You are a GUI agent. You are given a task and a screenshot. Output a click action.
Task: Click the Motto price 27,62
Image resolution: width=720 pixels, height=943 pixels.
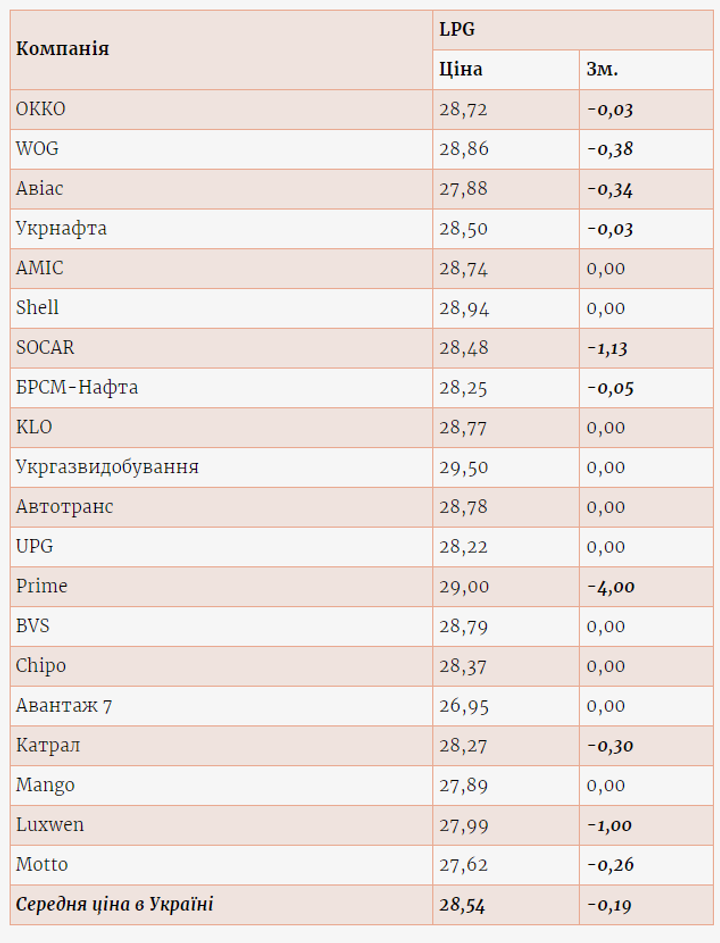(x=463, y=864)
